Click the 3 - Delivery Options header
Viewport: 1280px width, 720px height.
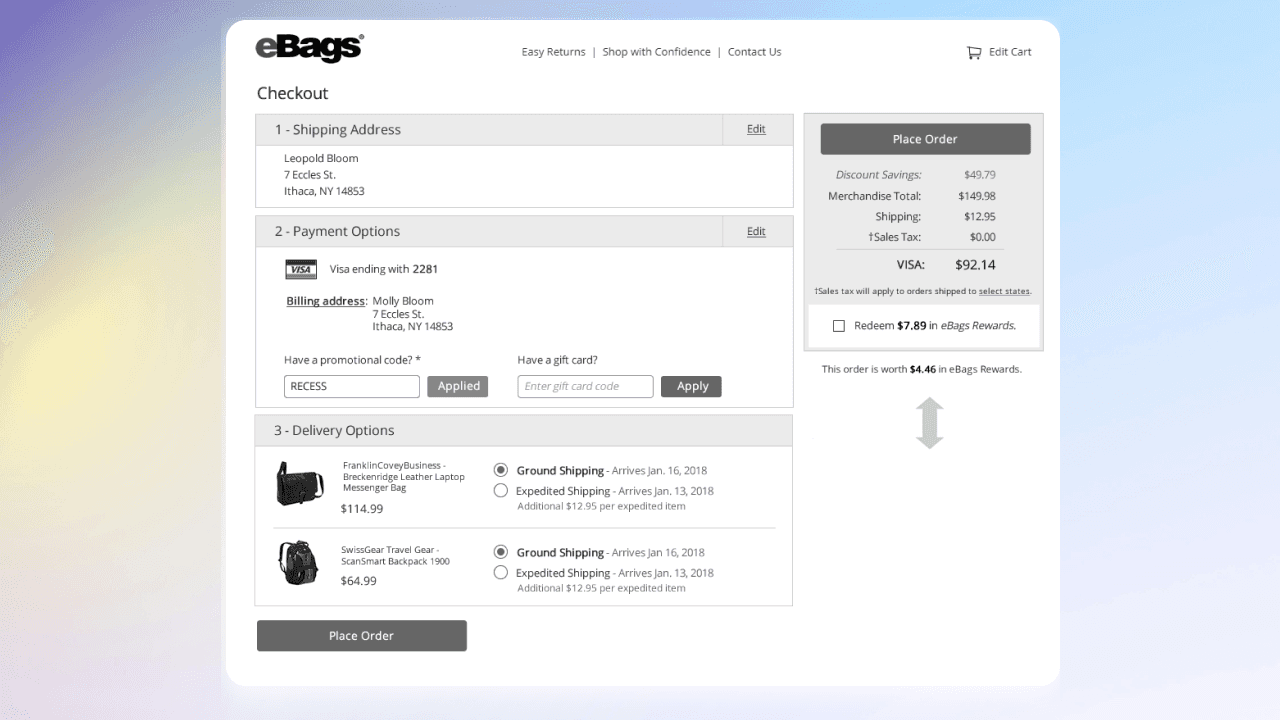click(524, 431)
